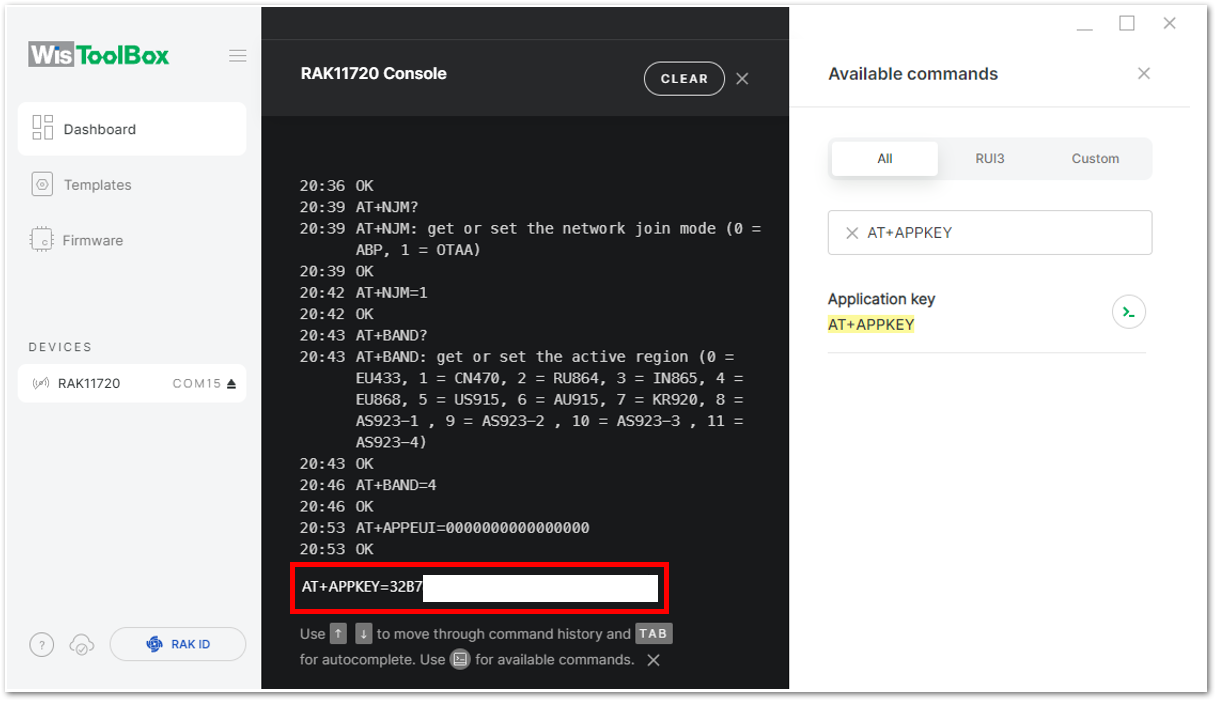Click the RAK11720 wireless signal icon
This screenshot has width=1216, height=701.
[41, 383]
